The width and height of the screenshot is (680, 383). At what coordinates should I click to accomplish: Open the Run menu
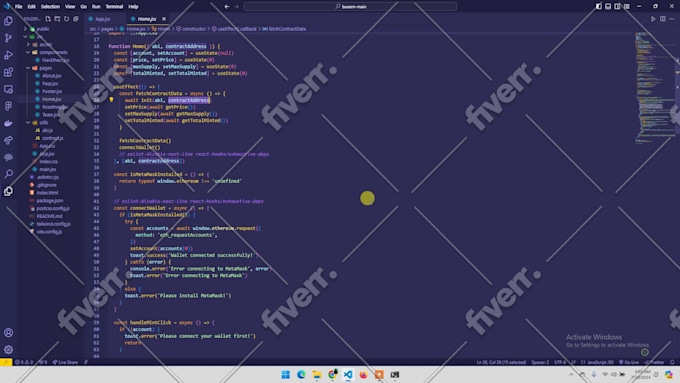coord(96,7)
